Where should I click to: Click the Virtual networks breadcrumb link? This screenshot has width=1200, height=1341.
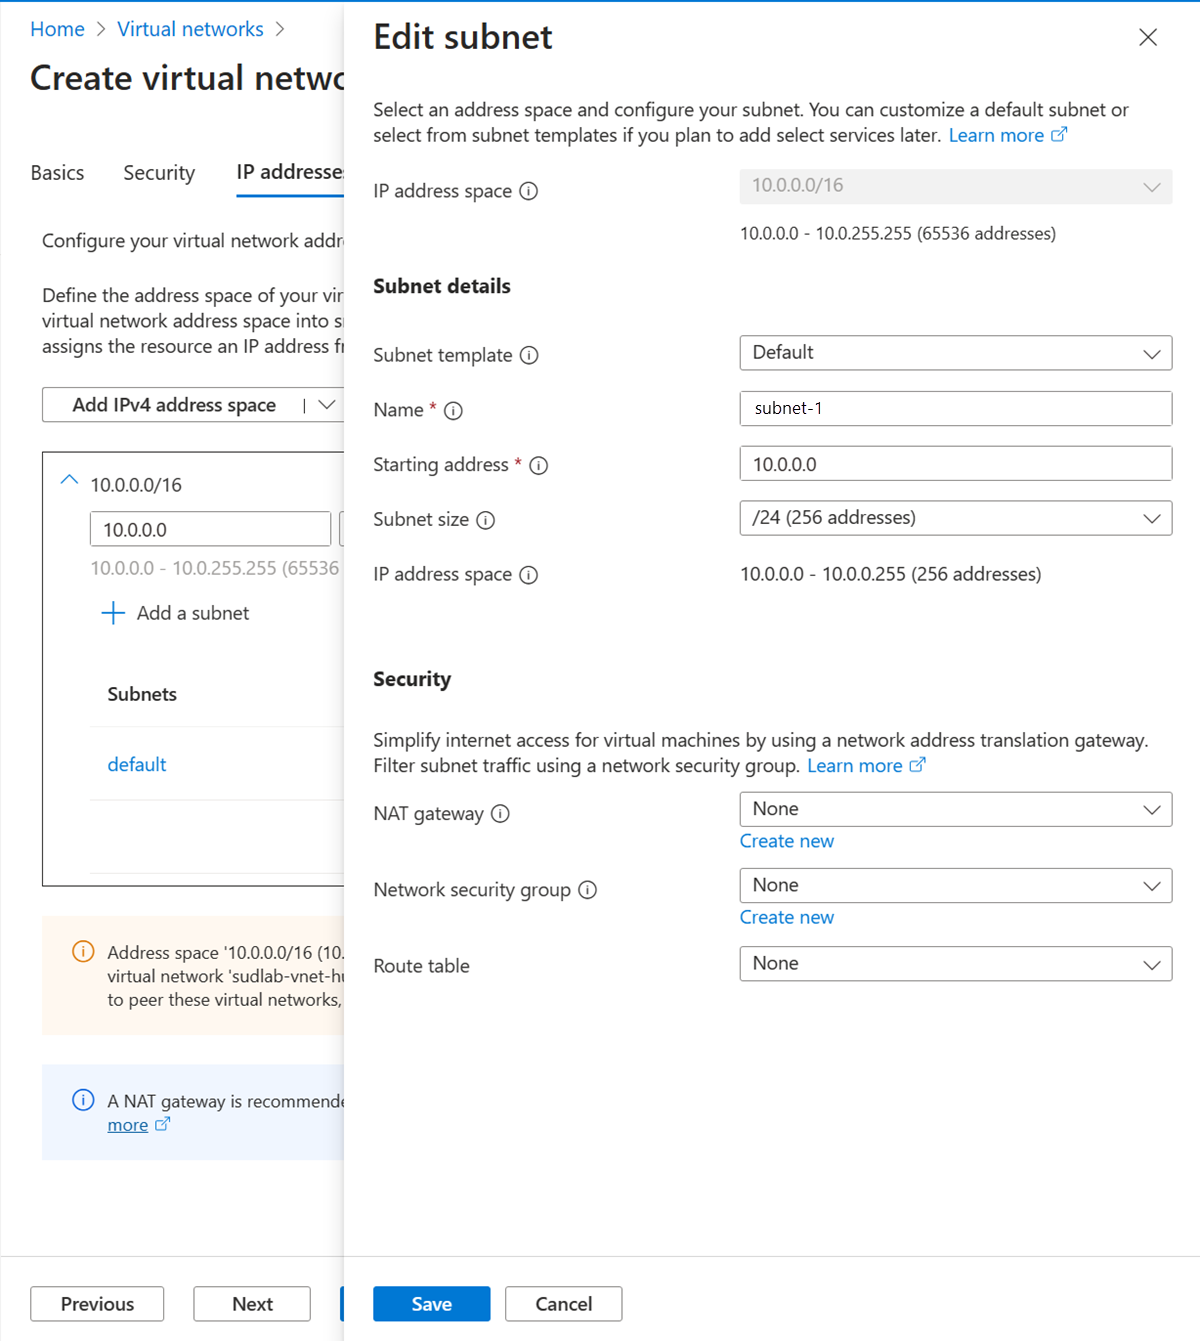[x=190, y=29]
